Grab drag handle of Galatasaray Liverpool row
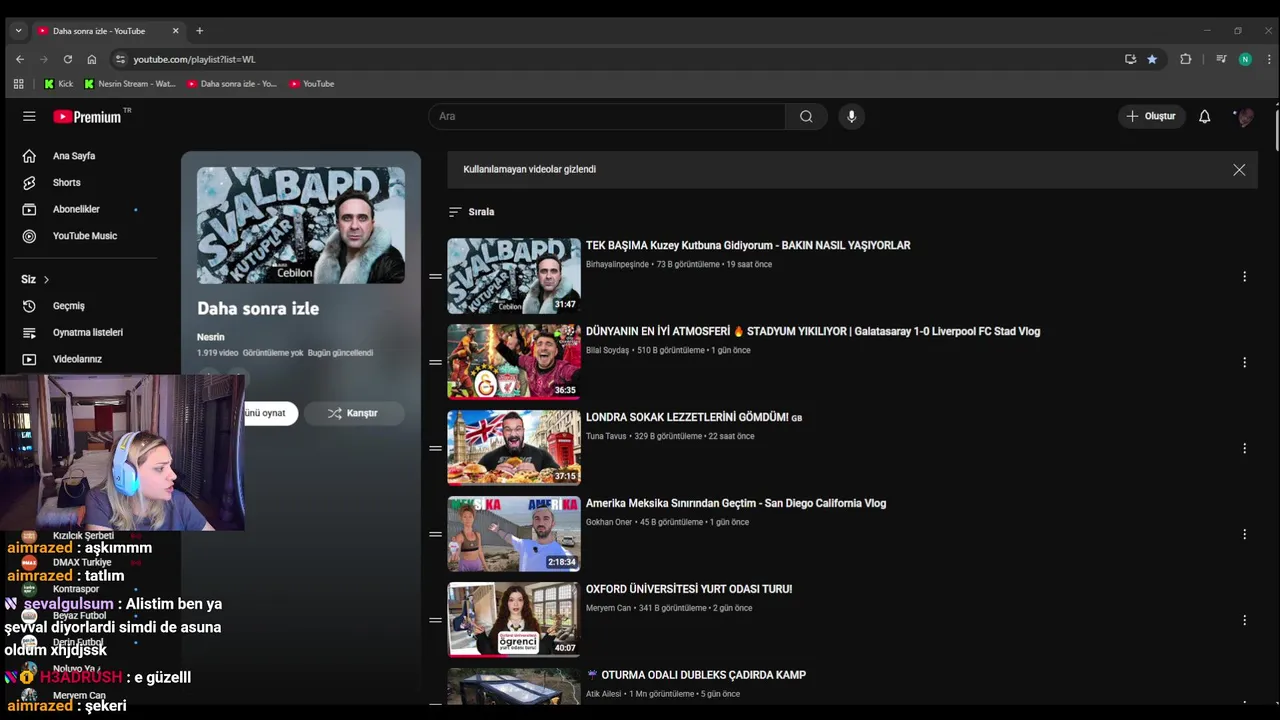The width and height of the screenshot is (1280, 720). (435, 362)
